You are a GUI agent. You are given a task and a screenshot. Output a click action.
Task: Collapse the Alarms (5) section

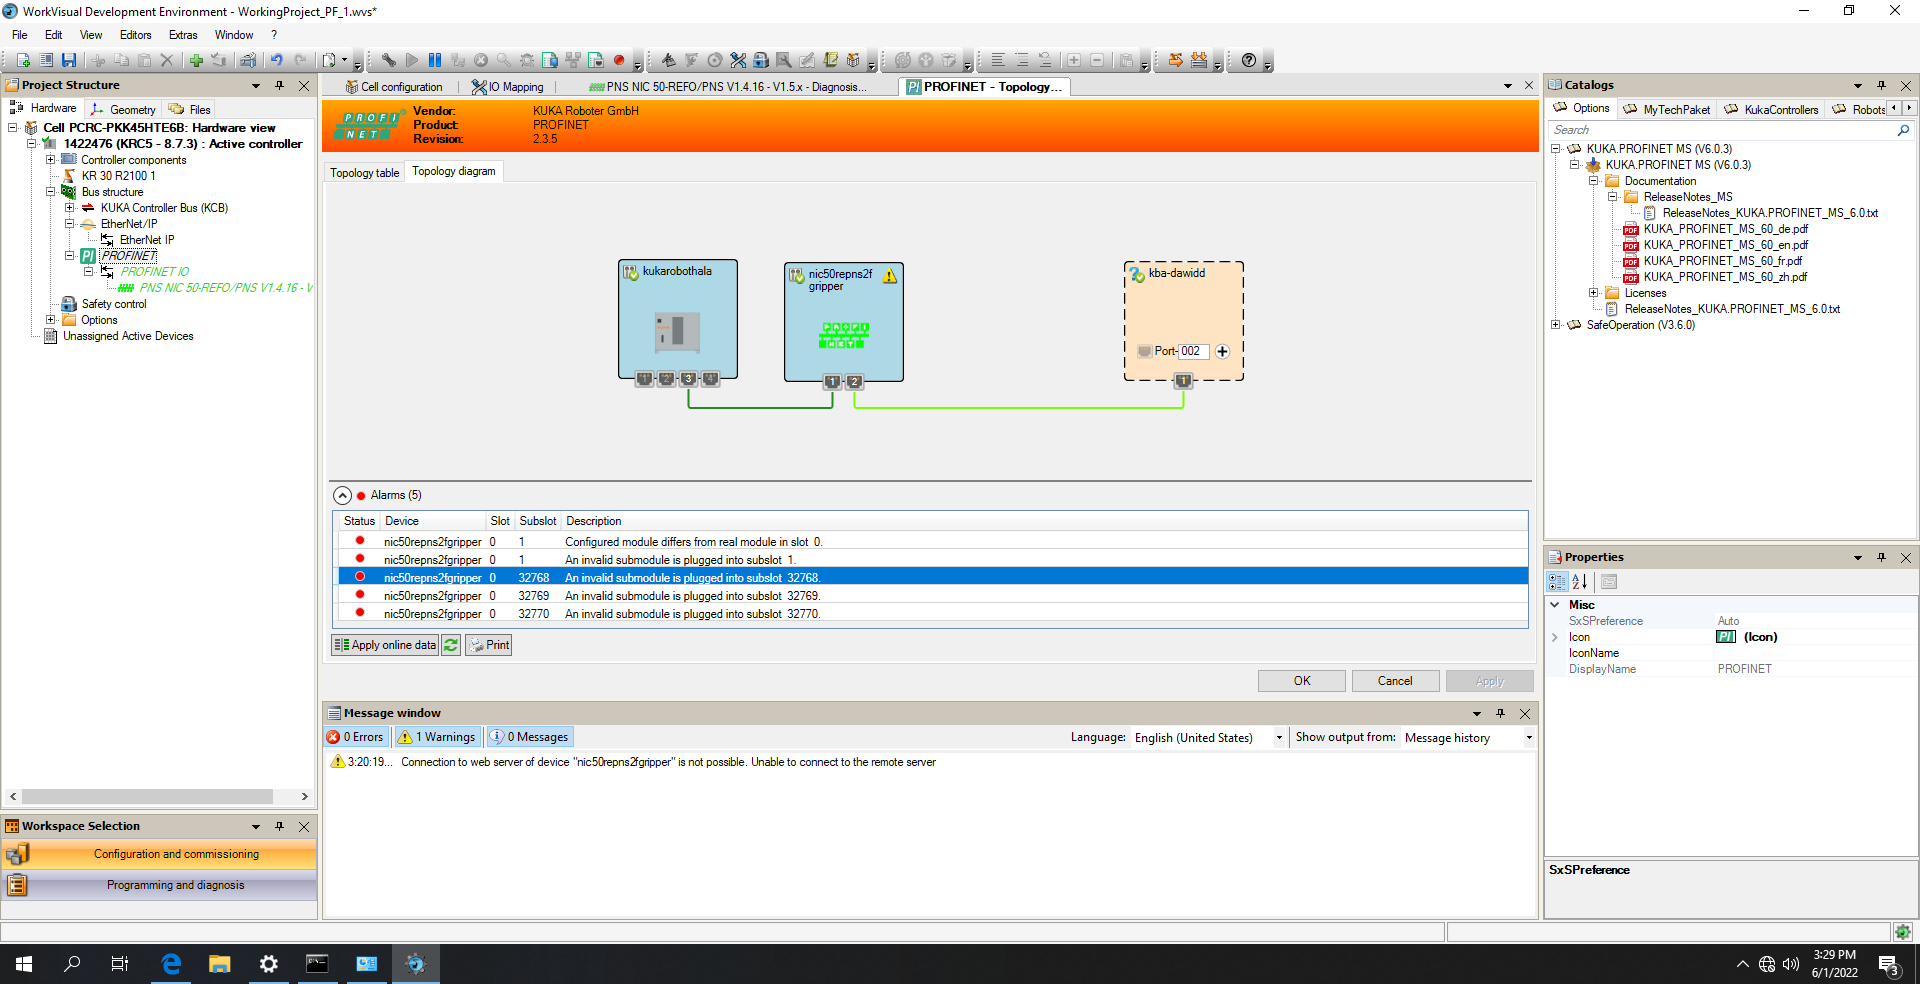click(x=342, y=496)
